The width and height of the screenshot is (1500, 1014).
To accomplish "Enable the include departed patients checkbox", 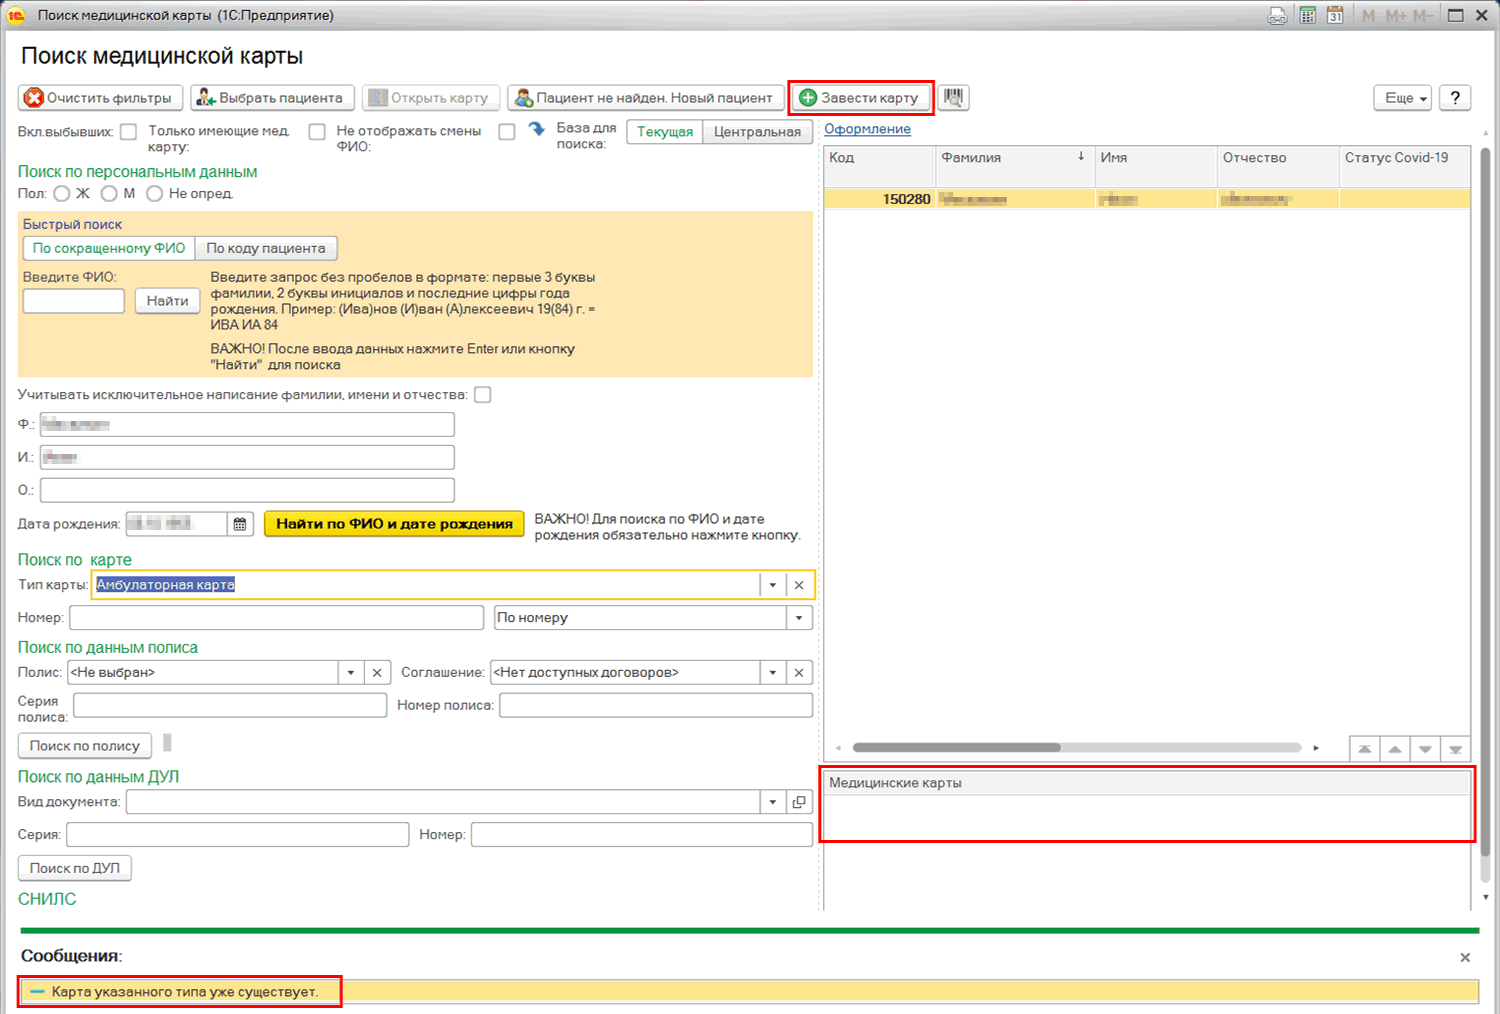I will click(128, 132).
